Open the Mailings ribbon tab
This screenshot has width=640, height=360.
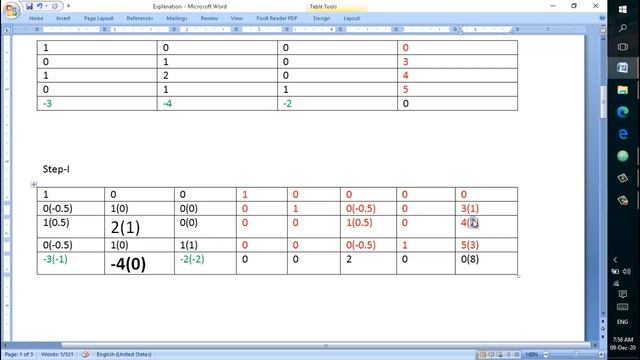coord(176,18)
